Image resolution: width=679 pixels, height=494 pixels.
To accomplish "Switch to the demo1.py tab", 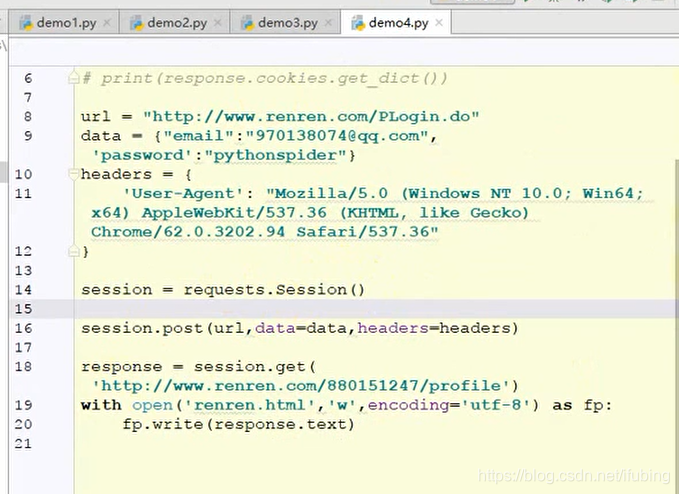I will pyautogui.click(x=64, y=23).
